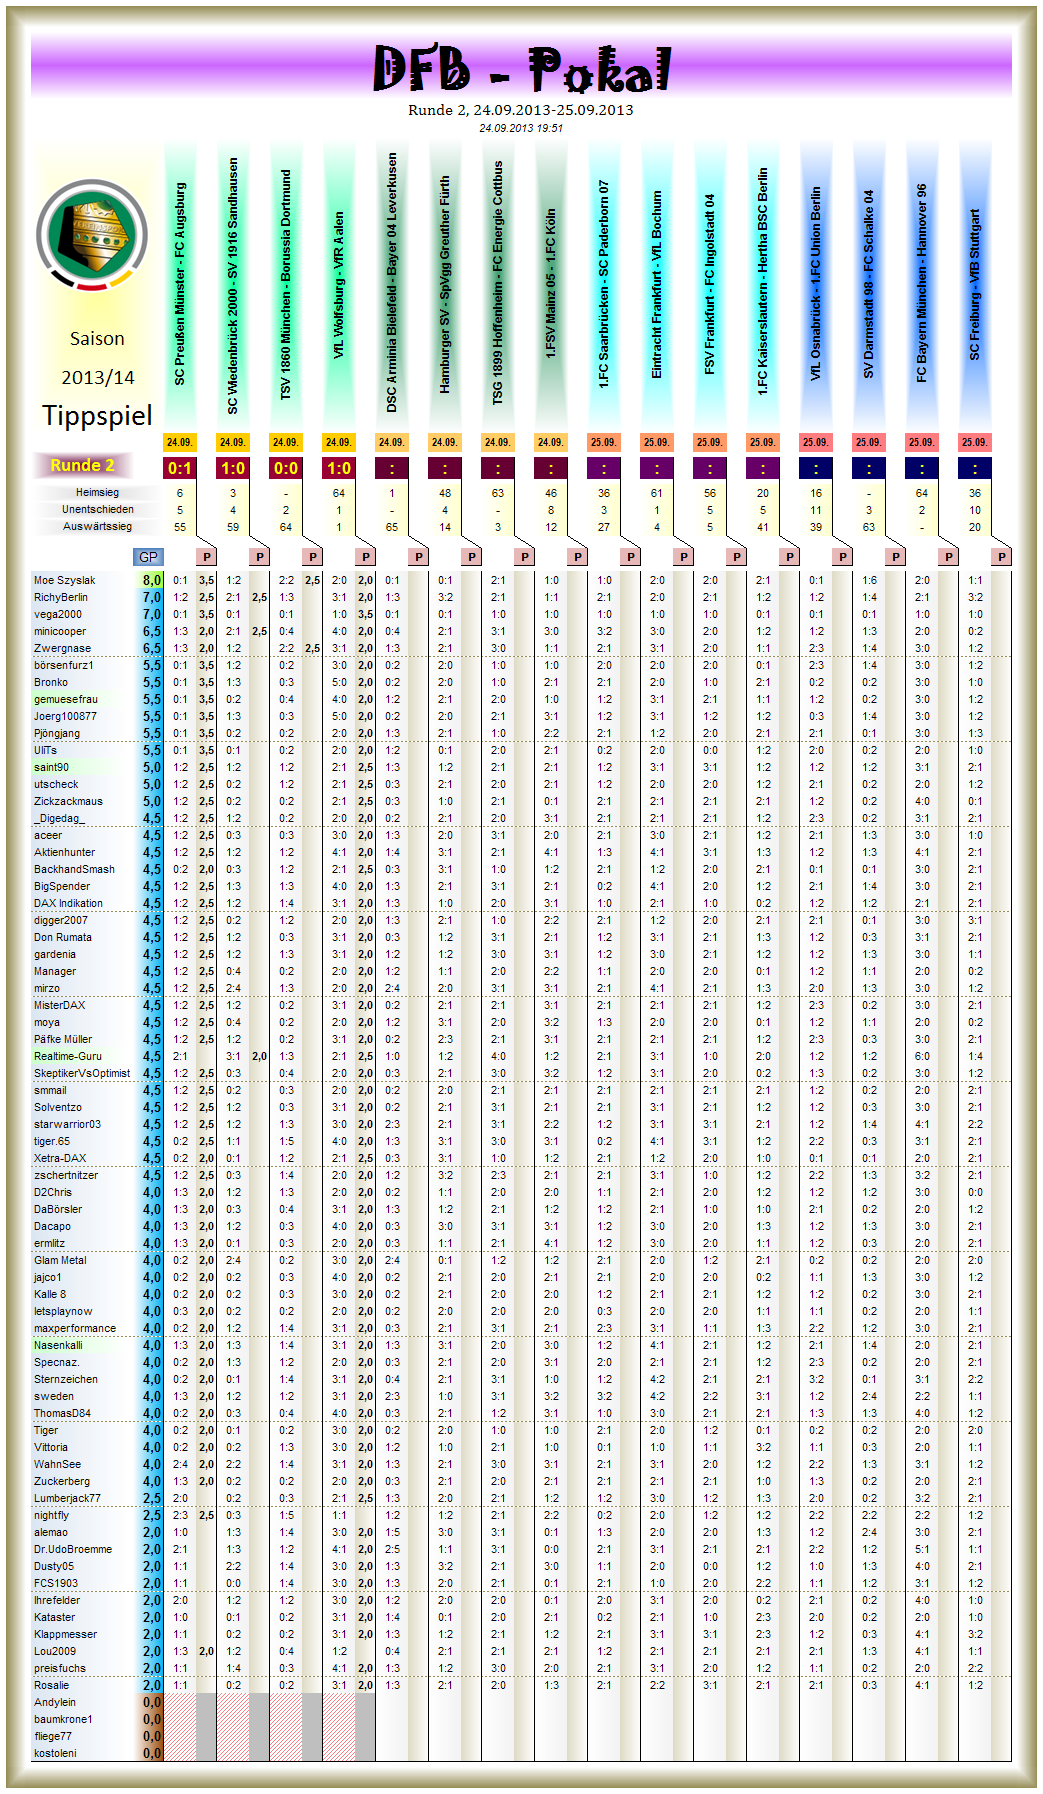Click the 0:1 result for Preußen Münster - FC Augsburg

[180, 468]
